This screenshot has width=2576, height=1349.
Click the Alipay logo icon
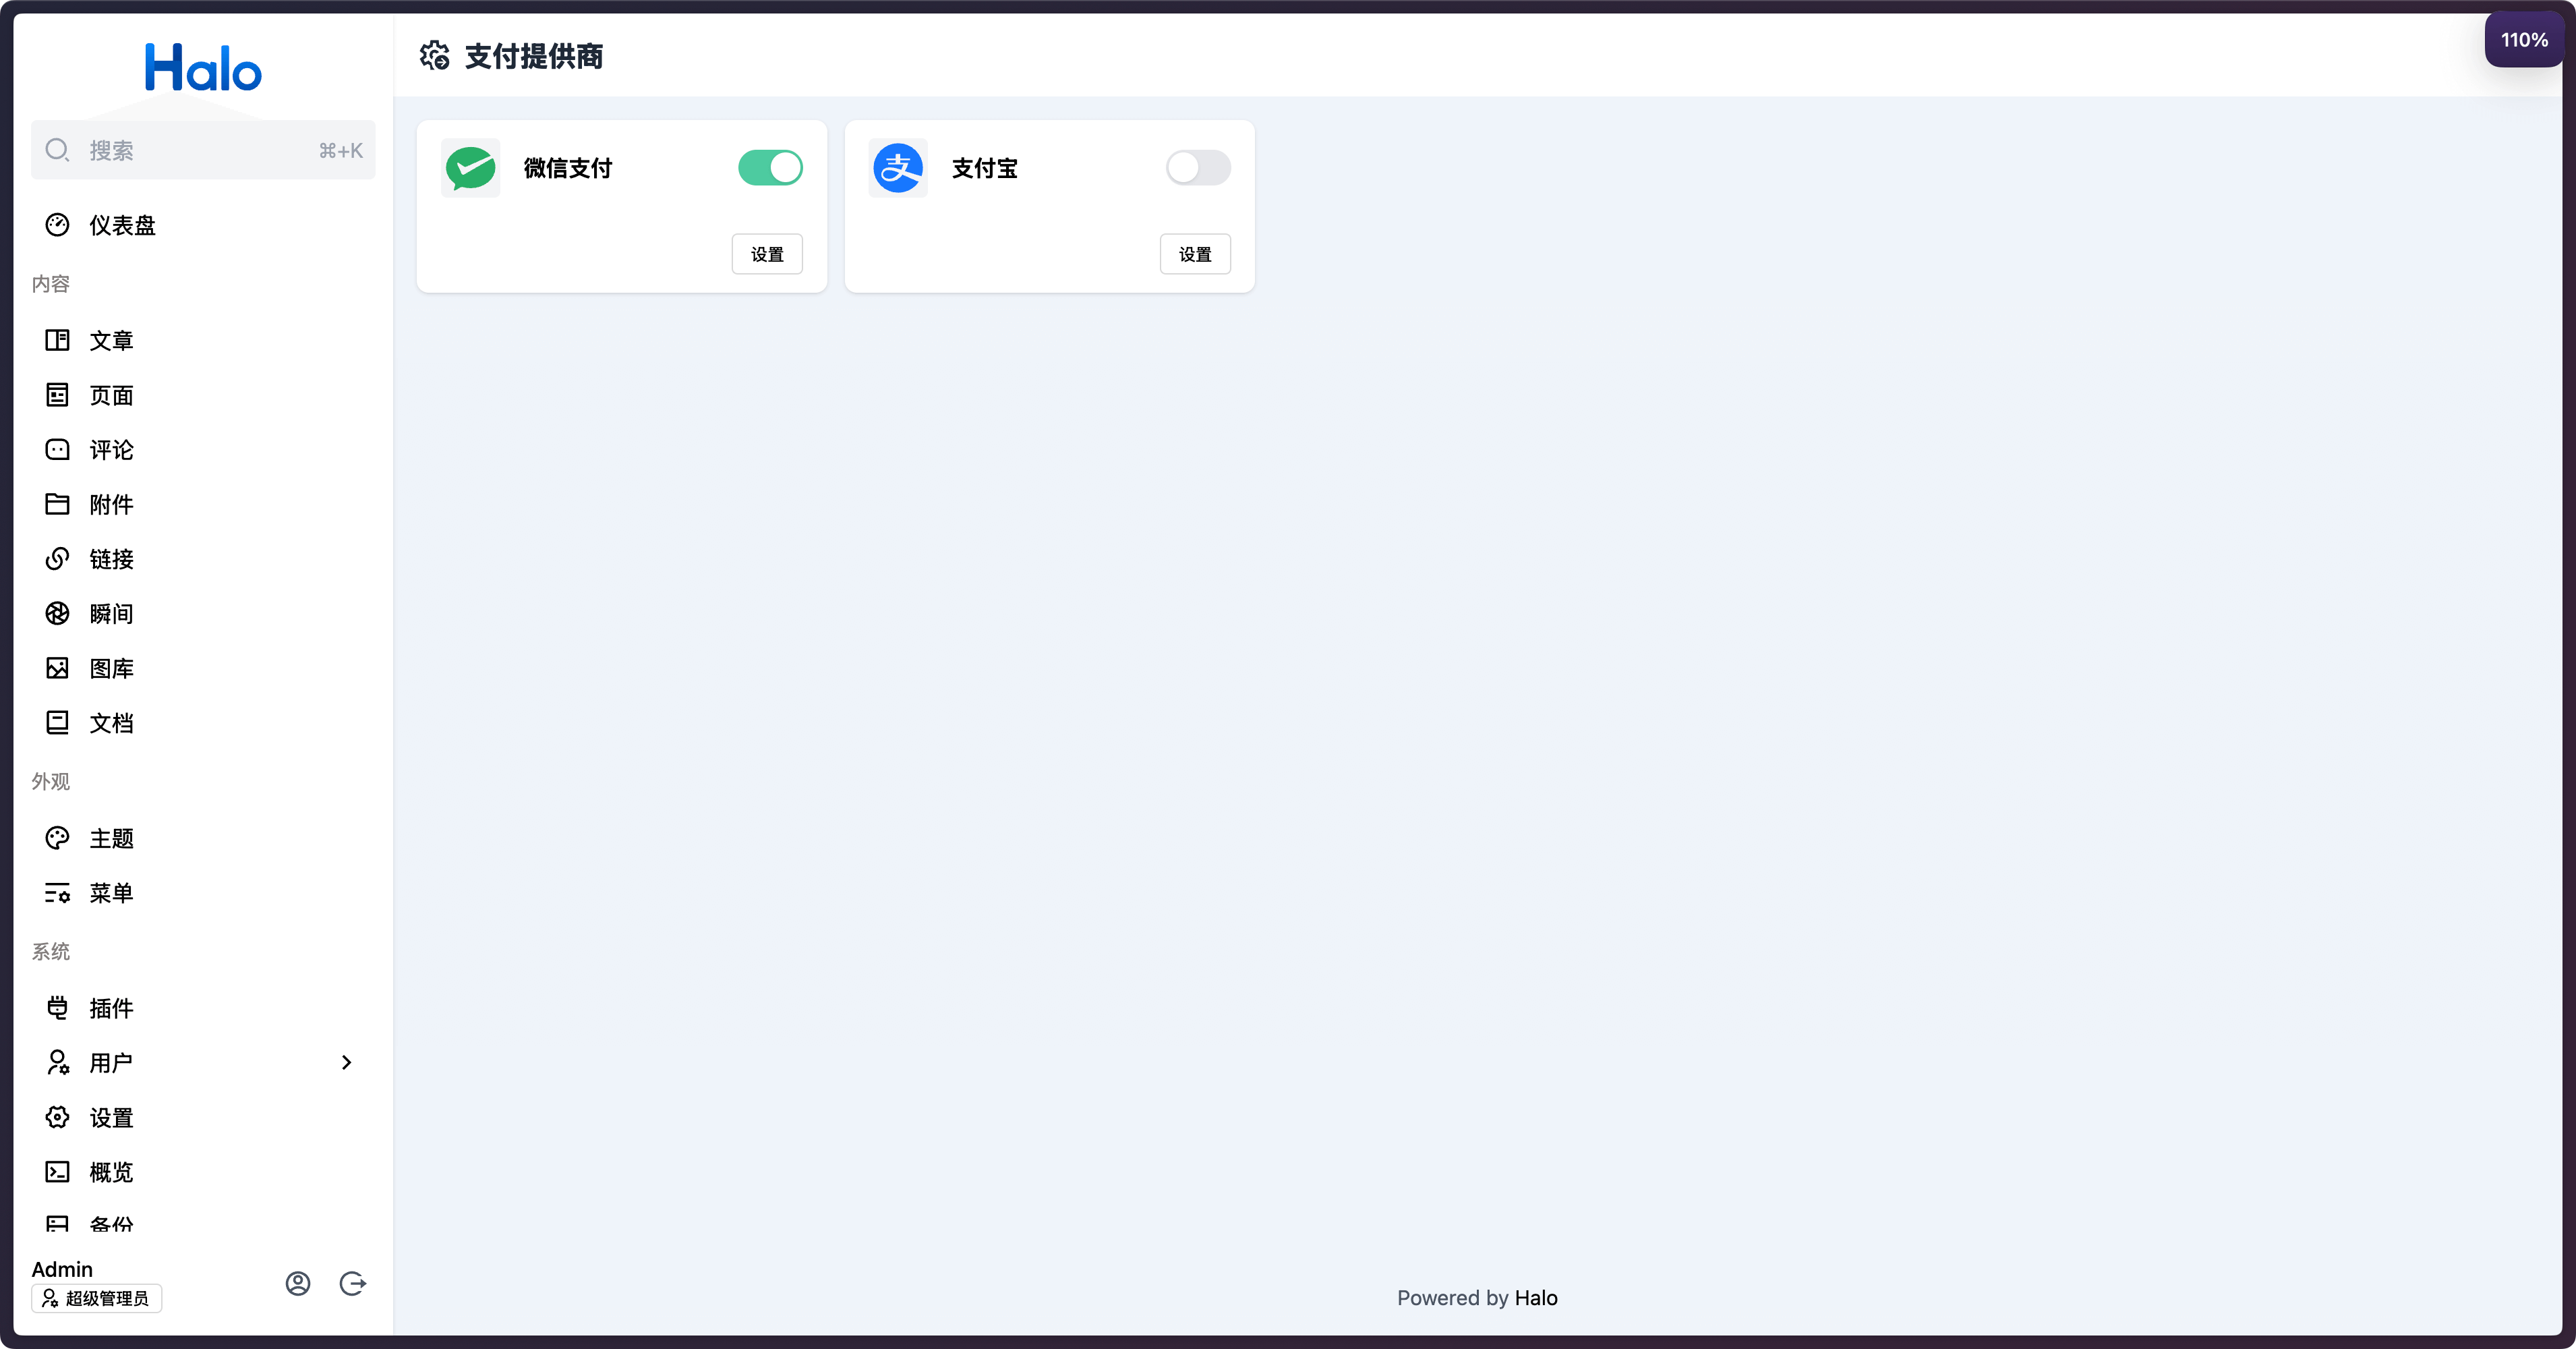pos(898,168)
